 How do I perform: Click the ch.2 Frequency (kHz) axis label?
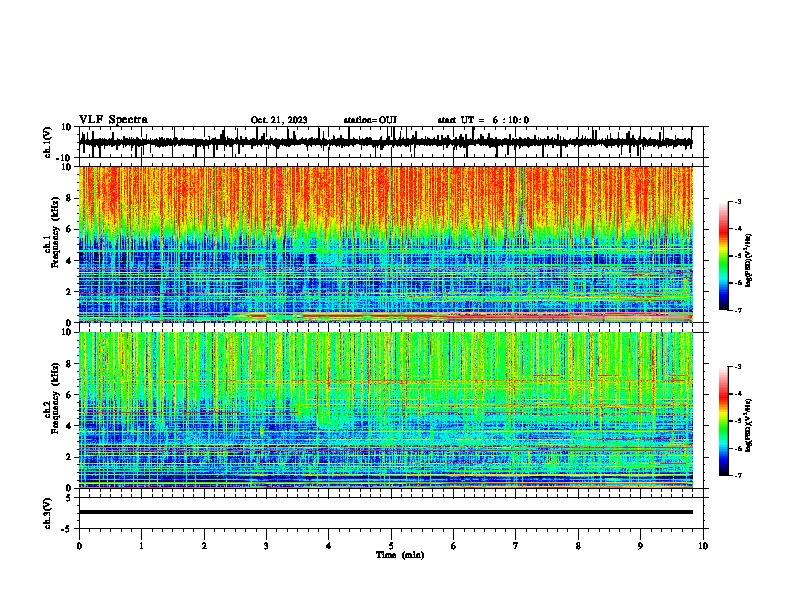click(55, 398)
